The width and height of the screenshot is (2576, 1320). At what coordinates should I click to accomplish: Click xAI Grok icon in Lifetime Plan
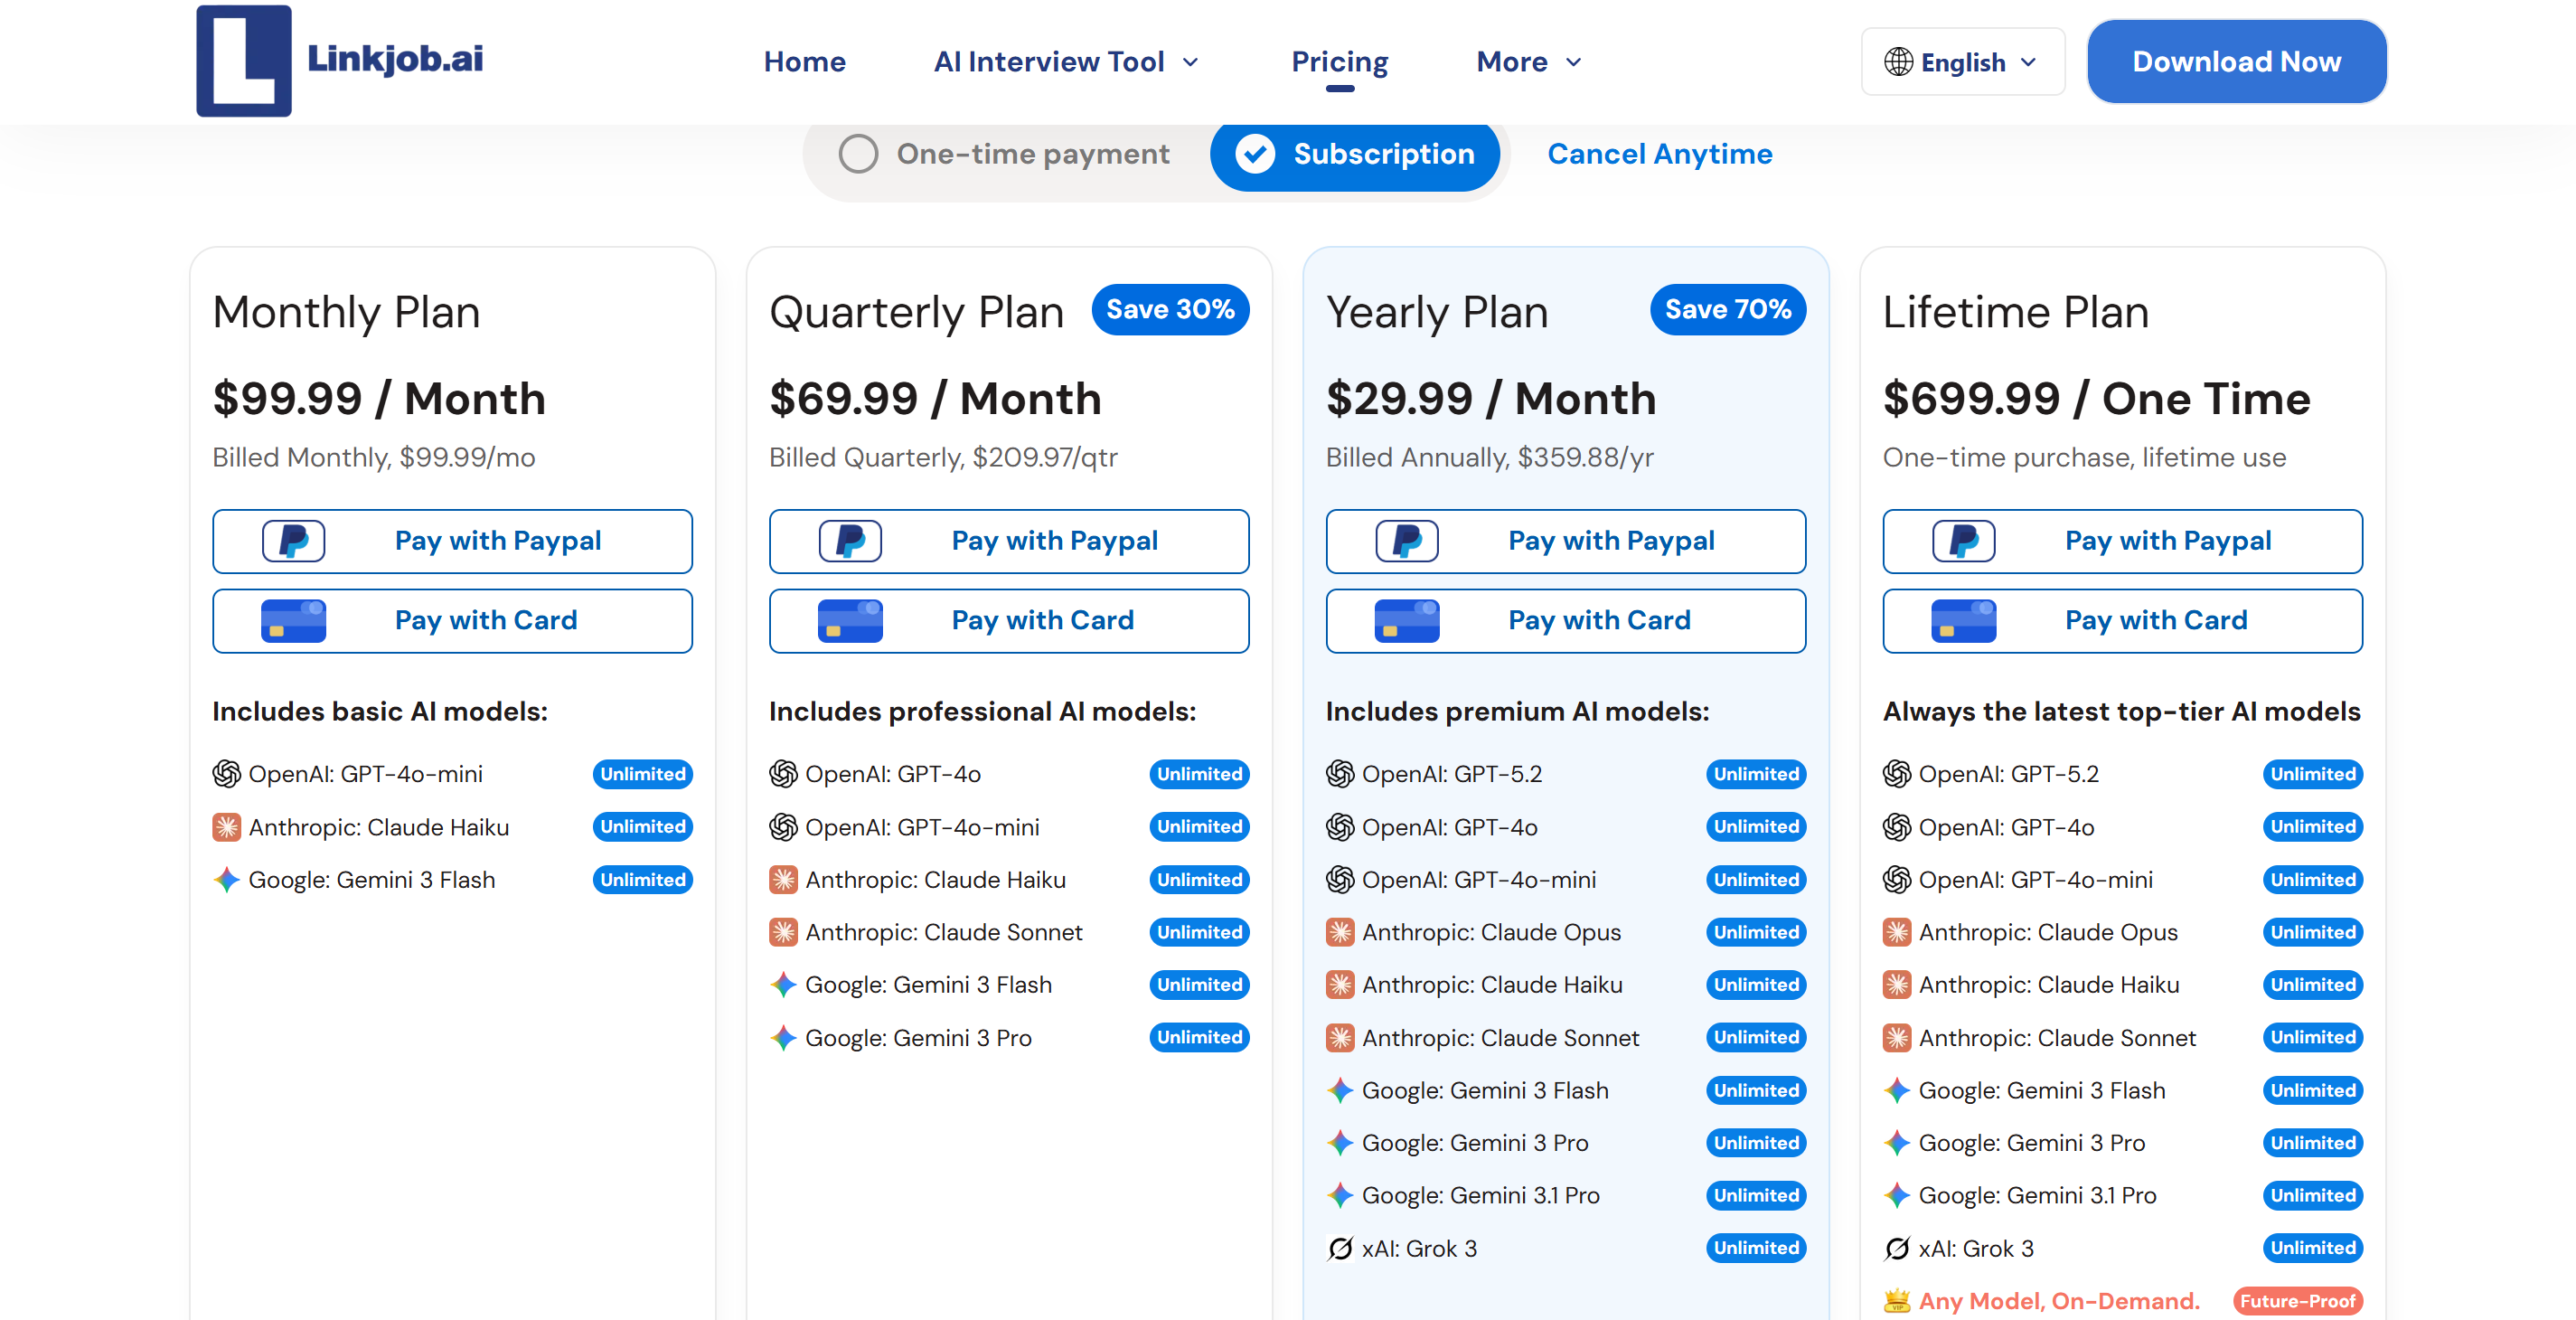coord(1898,1248)
